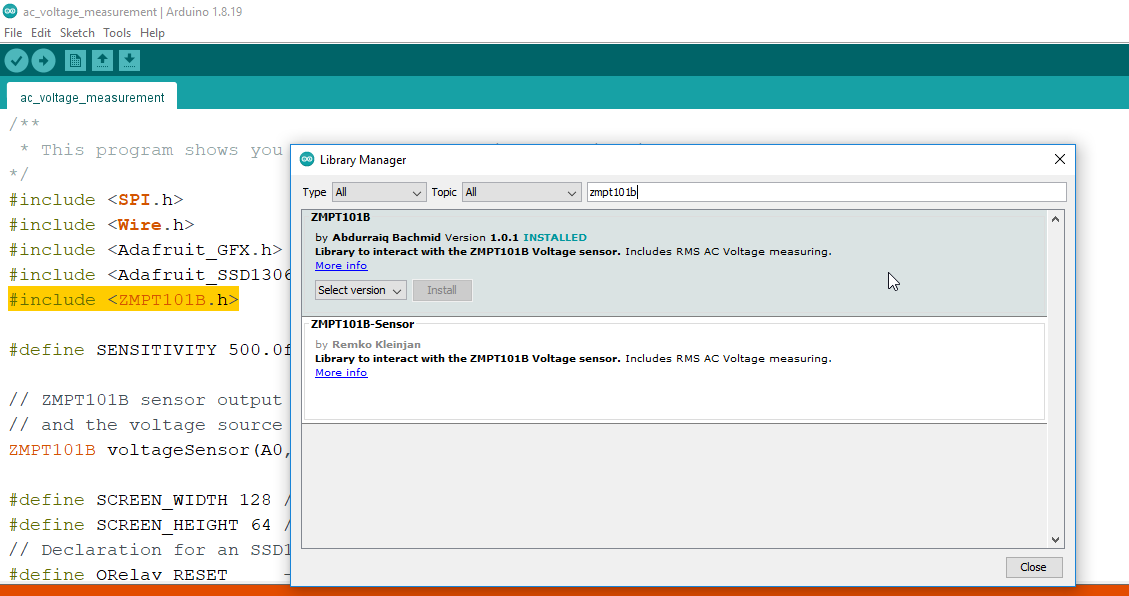Click Close button at the dialog bottom
The width and height of the screenshot is (1129, 596).
tap(1034, 567)
